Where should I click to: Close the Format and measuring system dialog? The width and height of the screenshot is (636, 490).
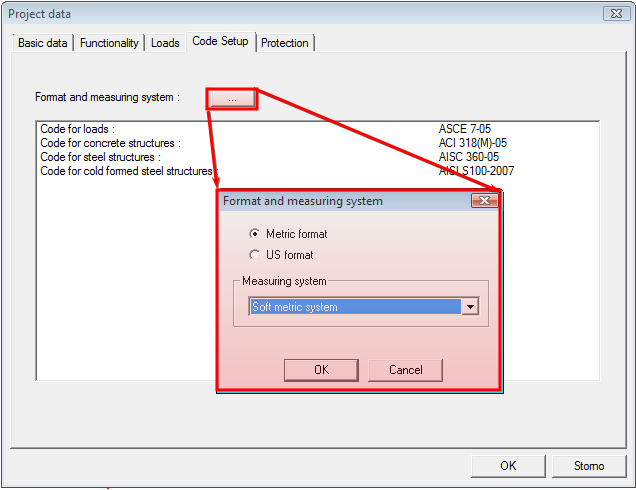click(x=484, y=201)
